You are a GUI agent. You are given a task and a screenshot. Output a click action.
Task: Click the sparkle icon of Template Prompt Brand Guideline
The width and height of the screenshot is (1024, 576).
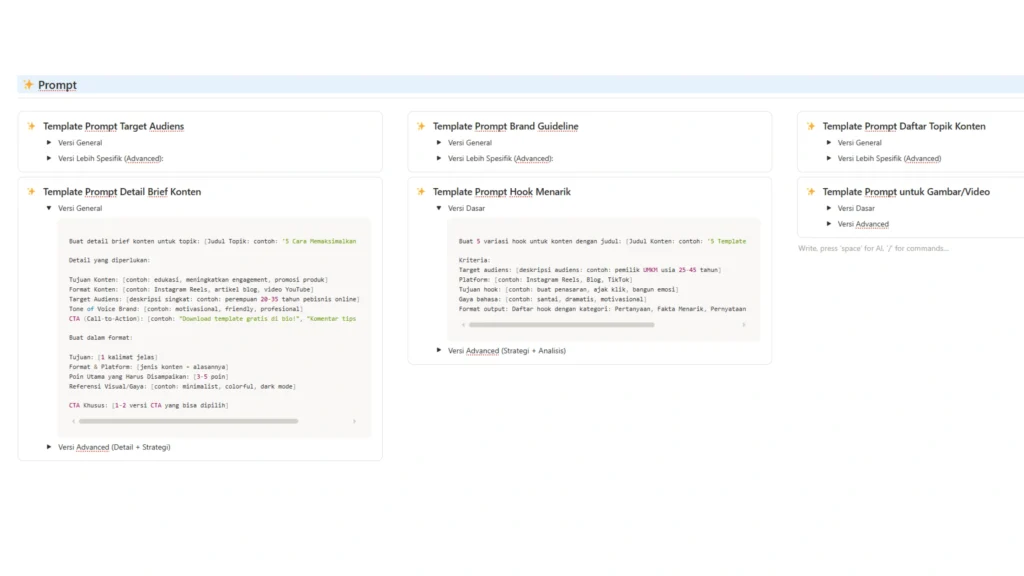point(421,127)
